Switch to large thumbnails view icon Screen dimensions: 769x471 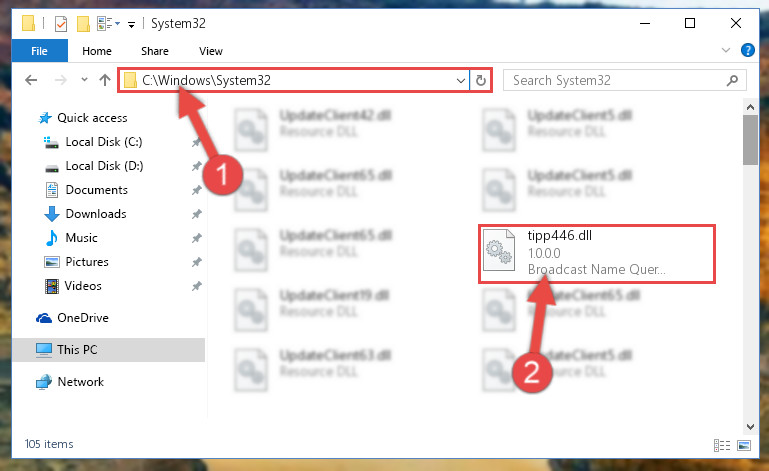pos(744,445)
